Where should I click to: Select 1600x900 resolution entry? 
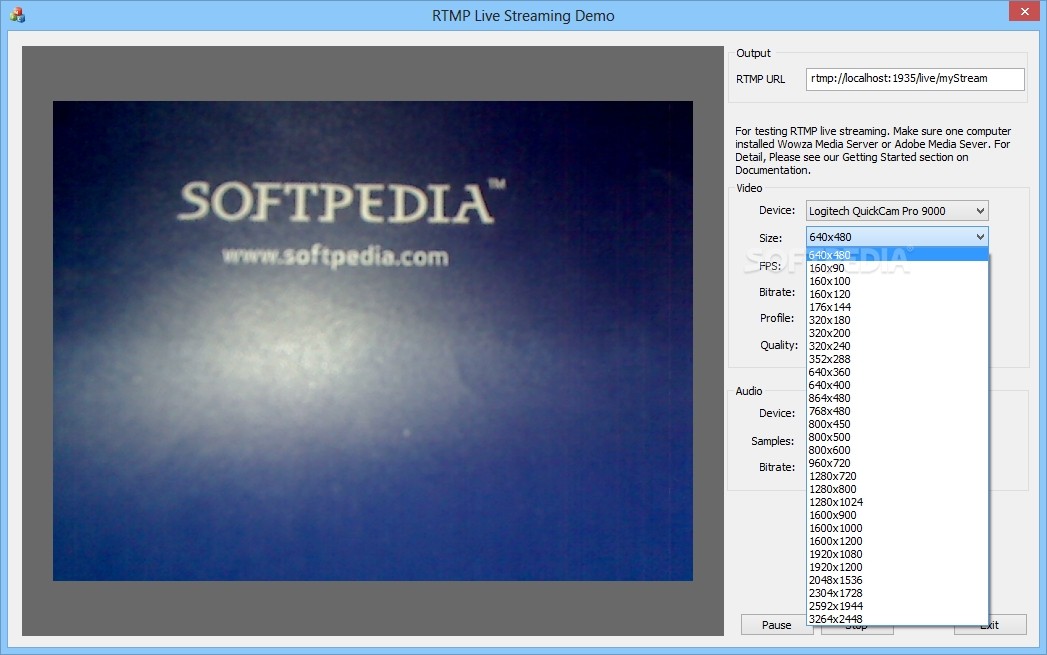pyautogui.click(x=897, y=515)
